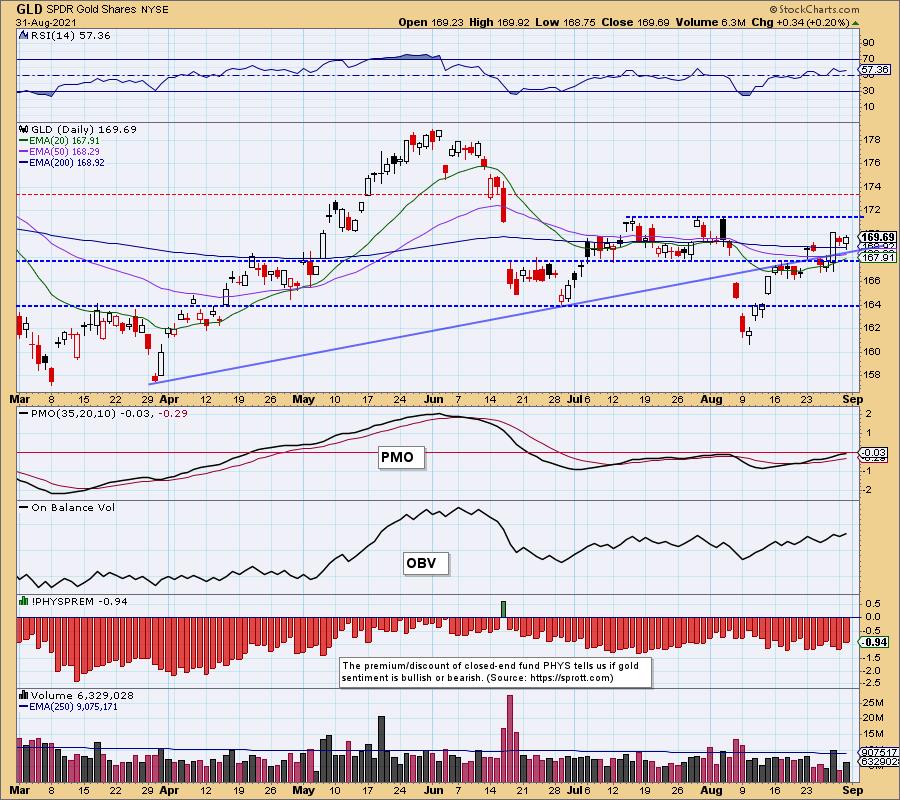Click the EMA(250) 9,075,171 volume legend
The height and width of the screenshot is (800, 900).
click(x=68, y=707)
